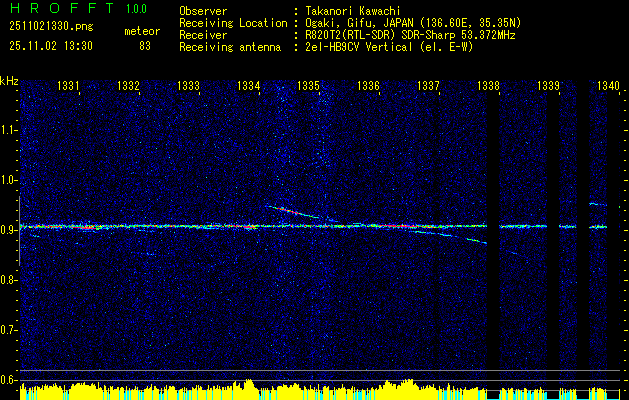The image size is (629, 400).
Task: Click the antenna text 2el-HB9CV Vertical
Action: coord(359,47)
